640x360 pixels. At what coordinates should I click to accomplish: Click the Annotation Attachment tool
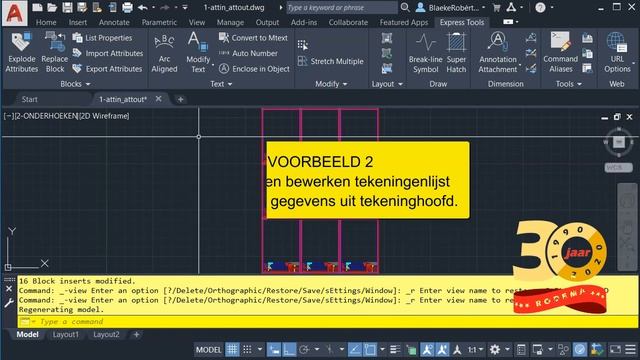[498, 53]
